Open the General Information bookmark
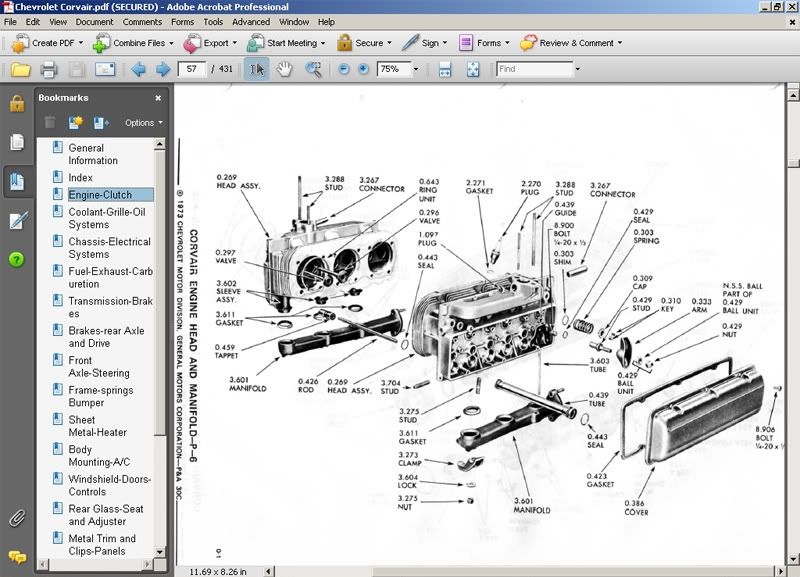Image resolution: width=800 pixels, height=577 pixels. [93, 154]
